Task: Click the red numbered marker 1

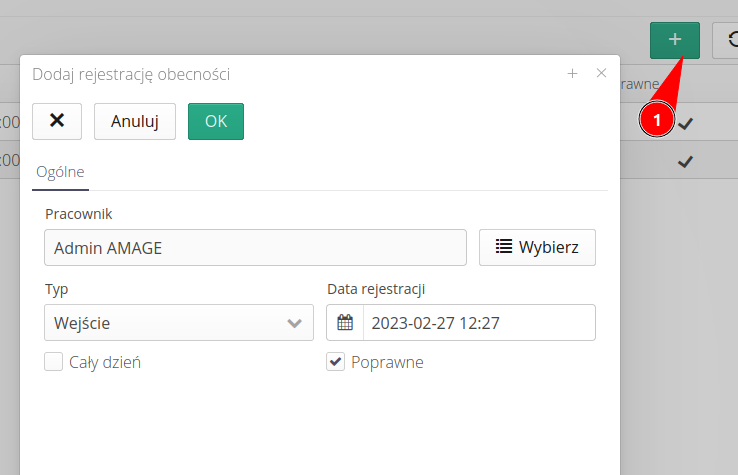Action: [656, 120]
